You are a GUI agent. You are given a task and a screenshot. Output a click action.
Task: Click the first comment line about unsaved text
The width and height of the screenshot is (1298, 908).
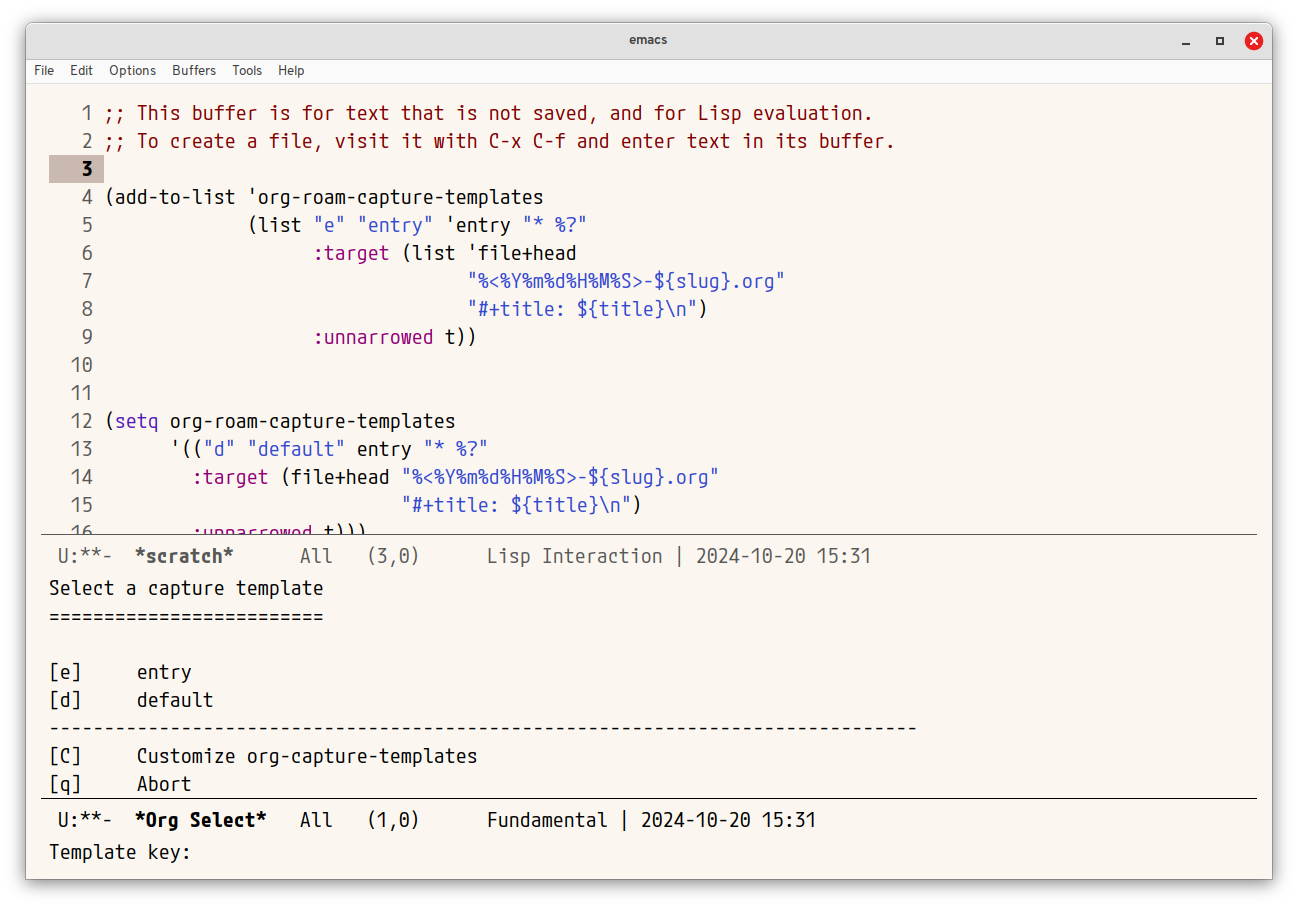[x=489, y=113]
